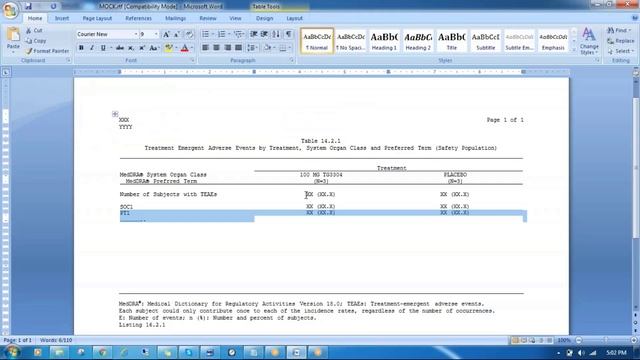Screen dimensions: 640x360
Task: Align text right
Action: click(x=227, y=48)
